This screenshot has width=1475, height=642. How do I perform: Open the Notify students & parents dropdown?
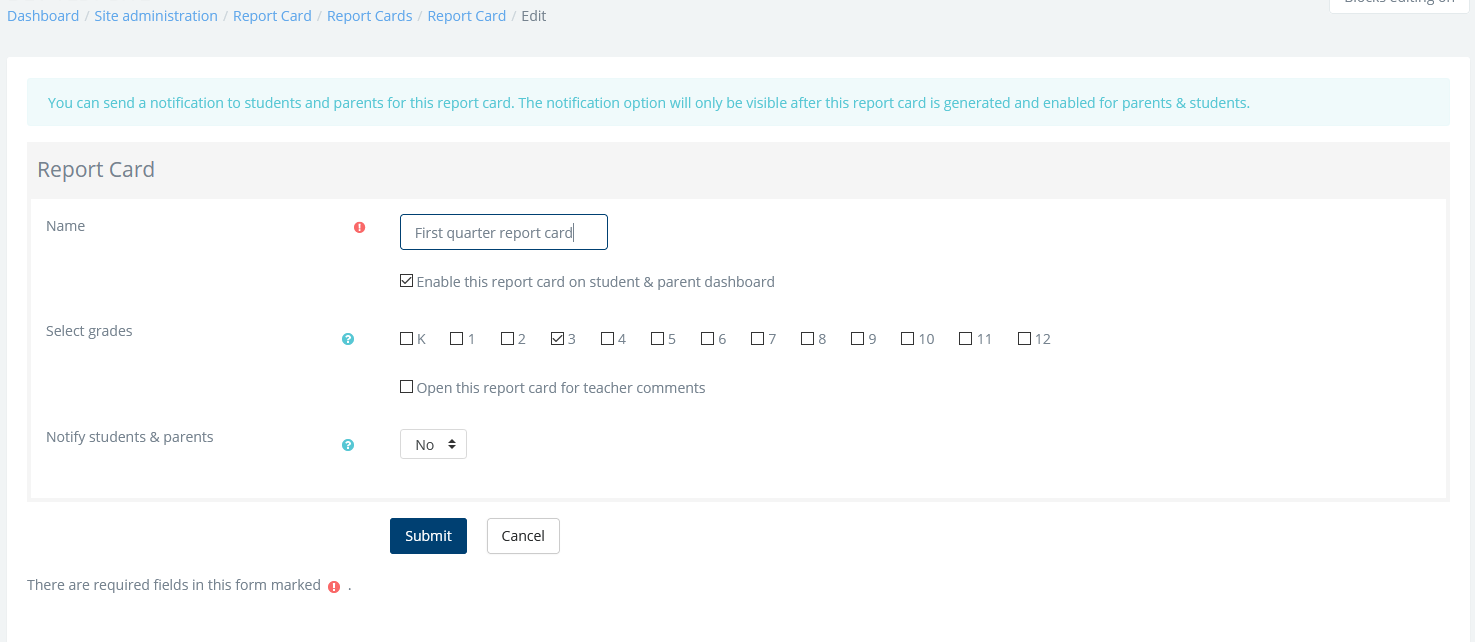[x=433, y=444]
